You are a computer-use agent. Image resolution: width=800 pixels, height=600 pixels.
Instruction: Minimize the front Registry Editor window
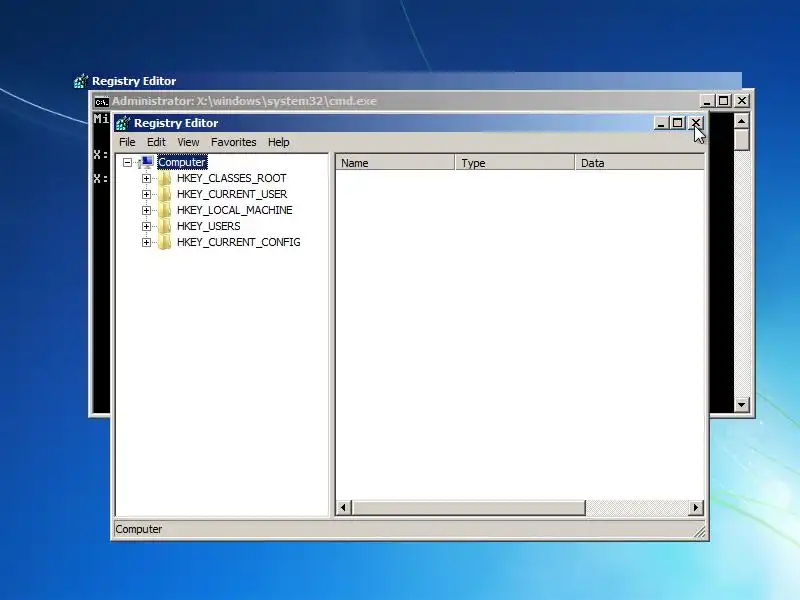[x=661, y=123]
